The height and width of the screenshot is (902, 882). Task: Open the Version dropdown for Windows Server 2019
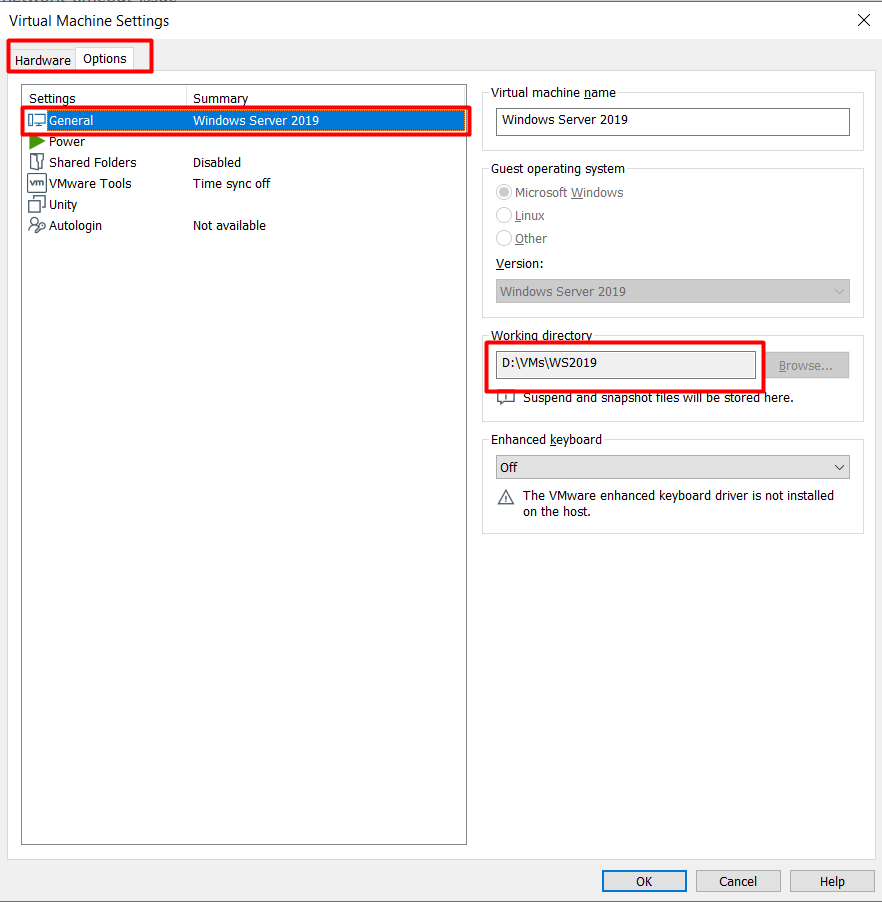pos(672,291)
